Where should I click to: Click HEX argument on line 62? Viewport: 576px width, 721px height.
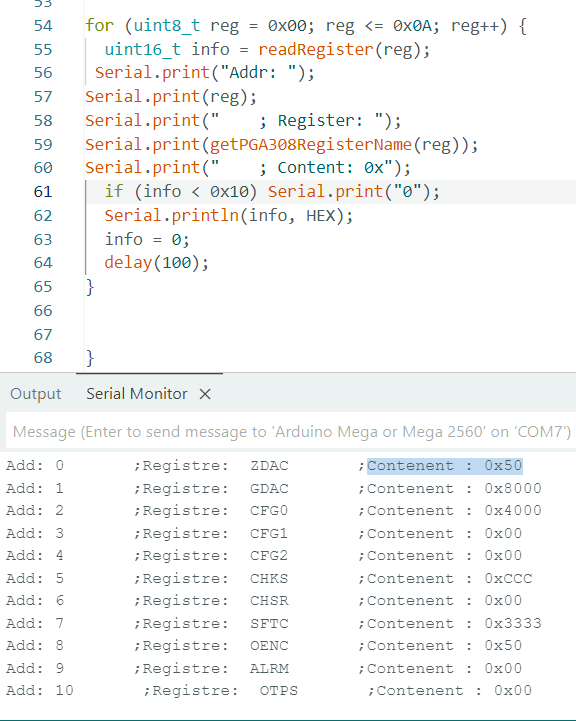coord(320,216)
